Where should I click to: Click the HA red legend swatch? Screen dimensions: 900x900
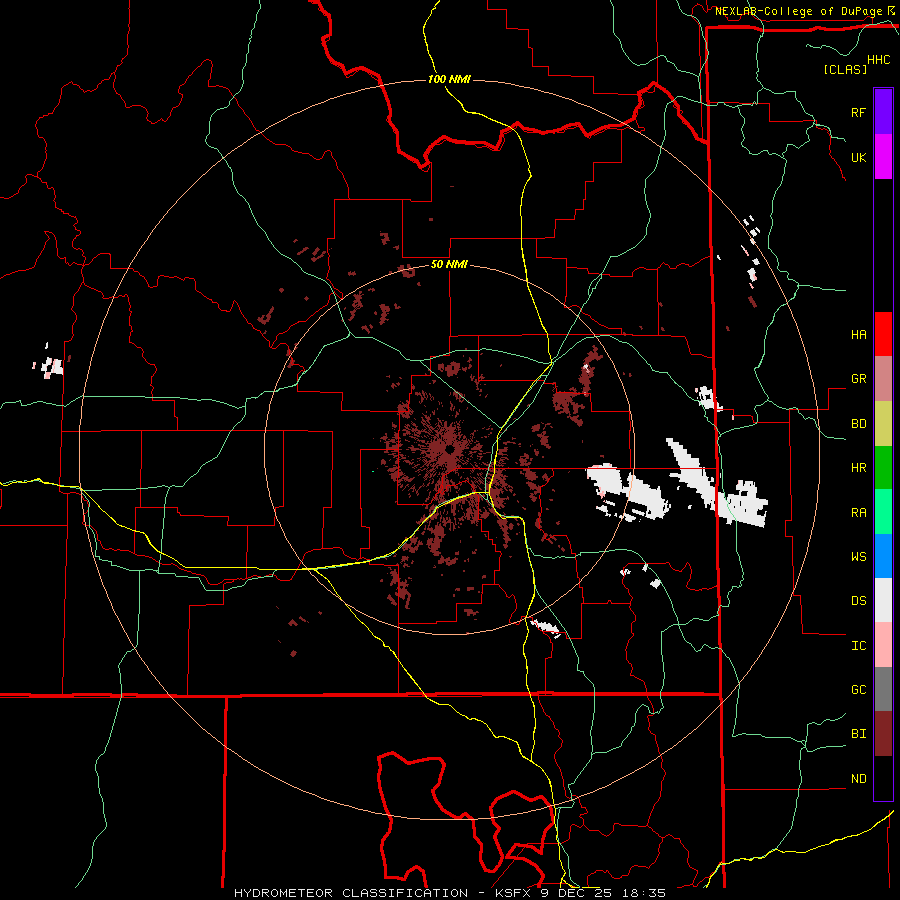pyautogui.click(x=883, y=334)
